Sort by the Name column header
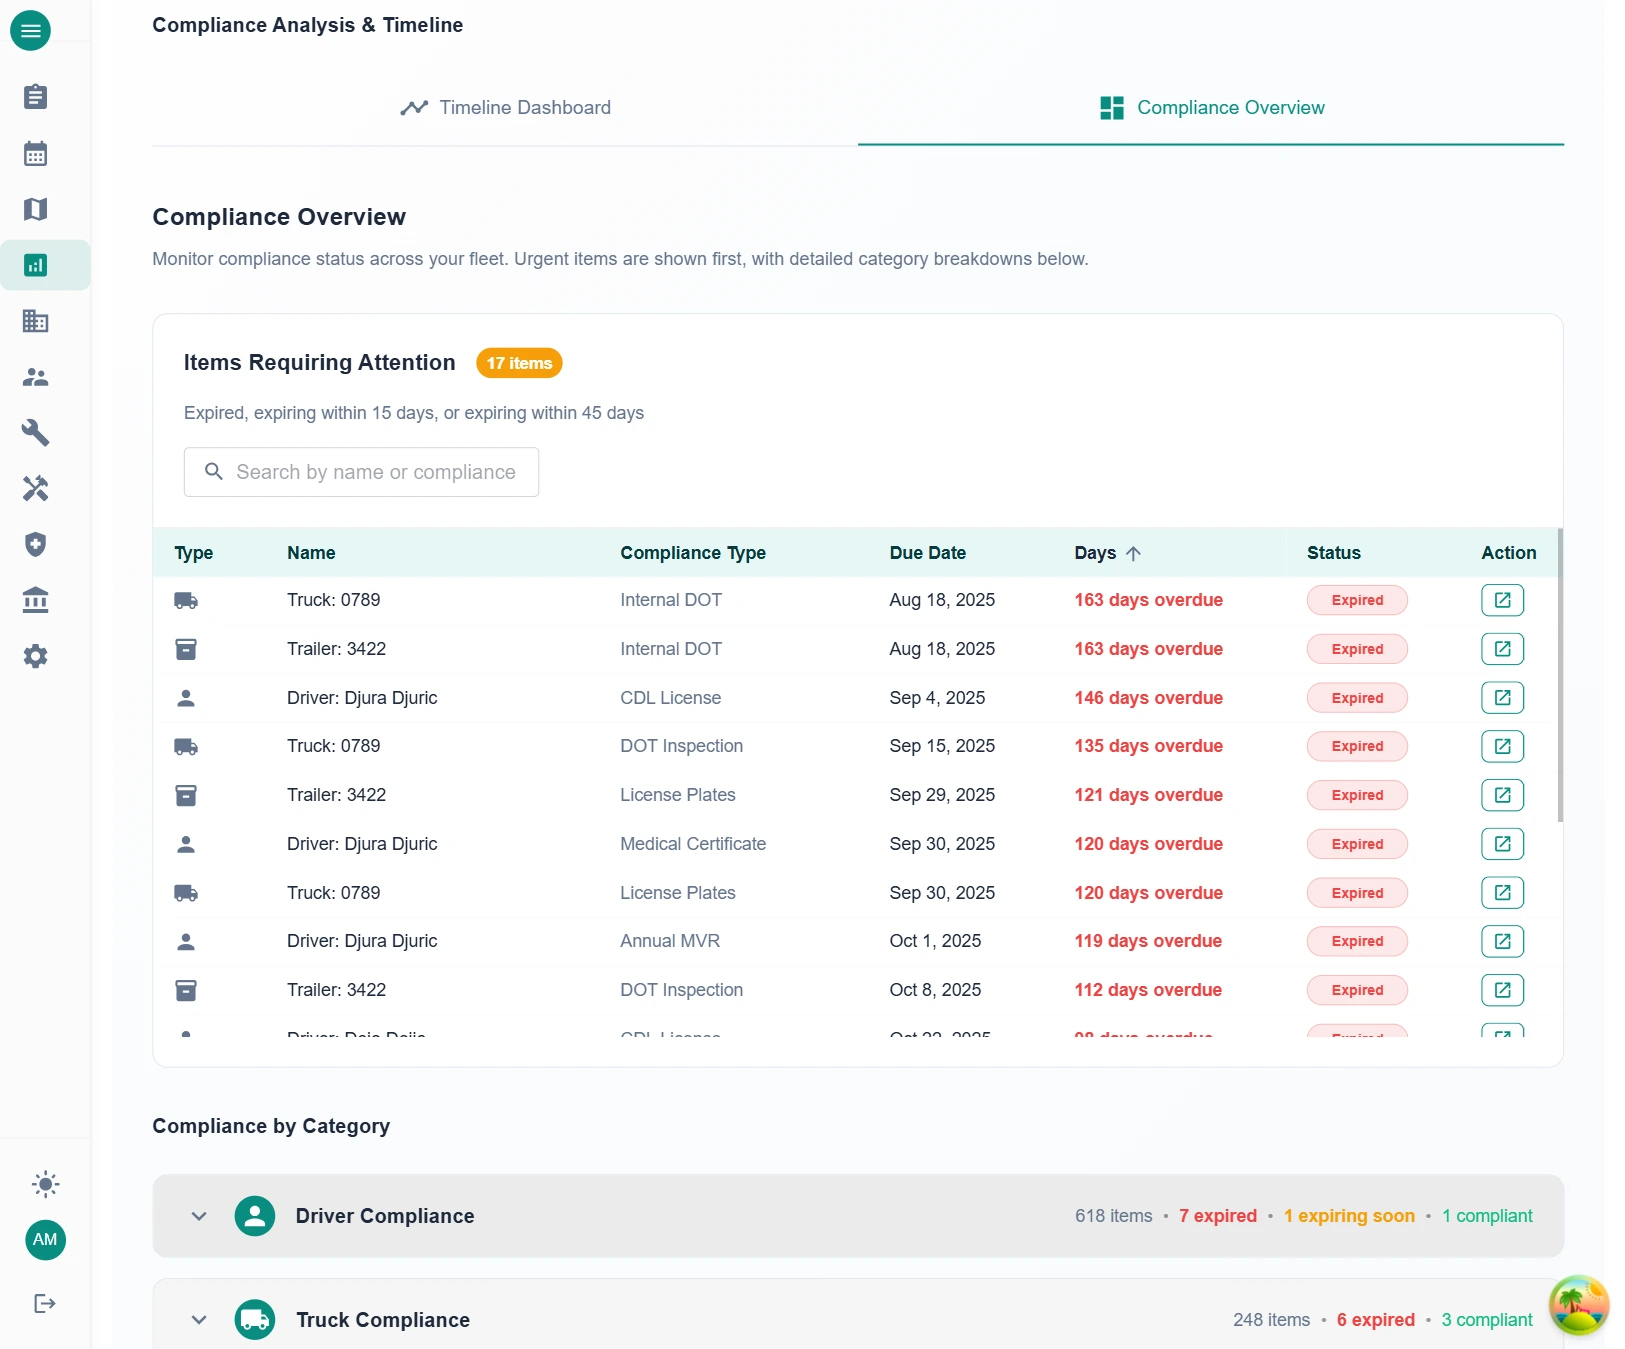This screenshot has width=1625, height=1349. click(x=311, y=553)
